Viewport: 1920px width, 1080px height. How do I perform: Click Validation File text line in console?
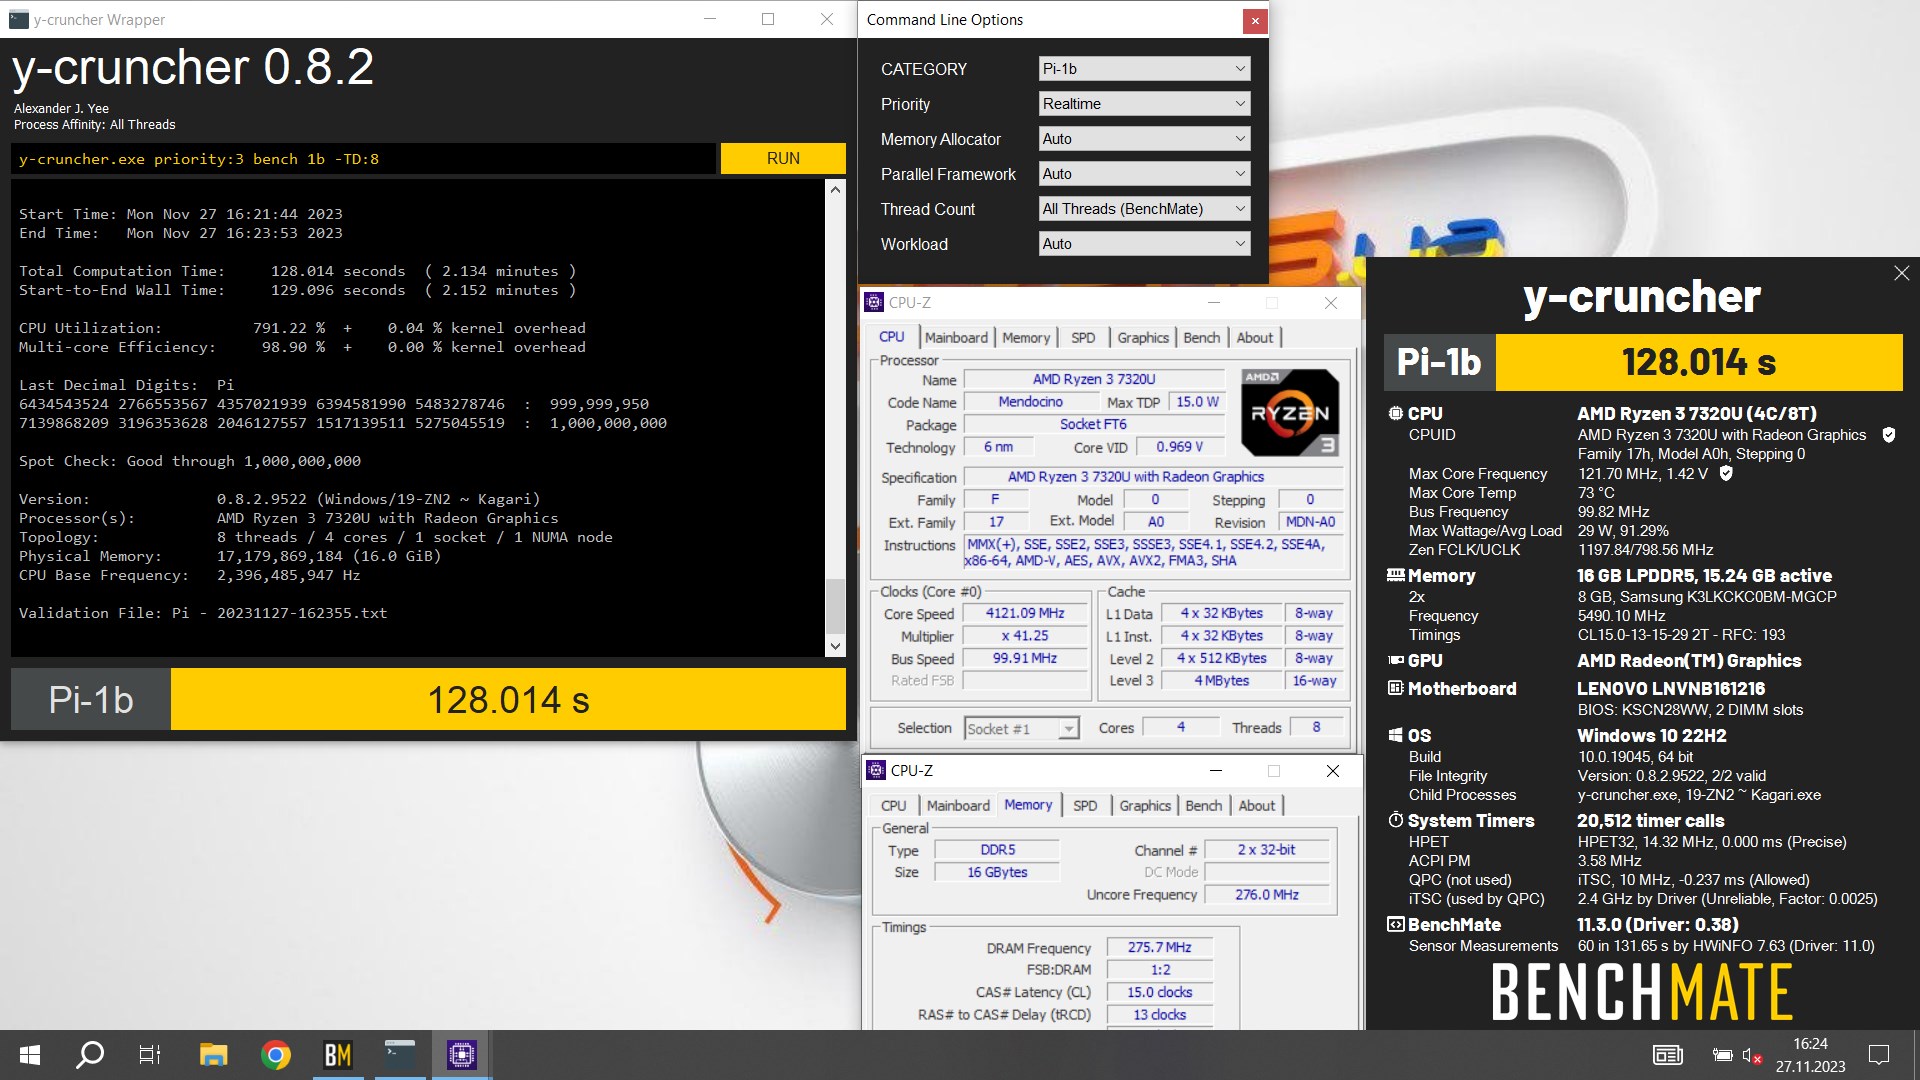[x=203, y=613]
